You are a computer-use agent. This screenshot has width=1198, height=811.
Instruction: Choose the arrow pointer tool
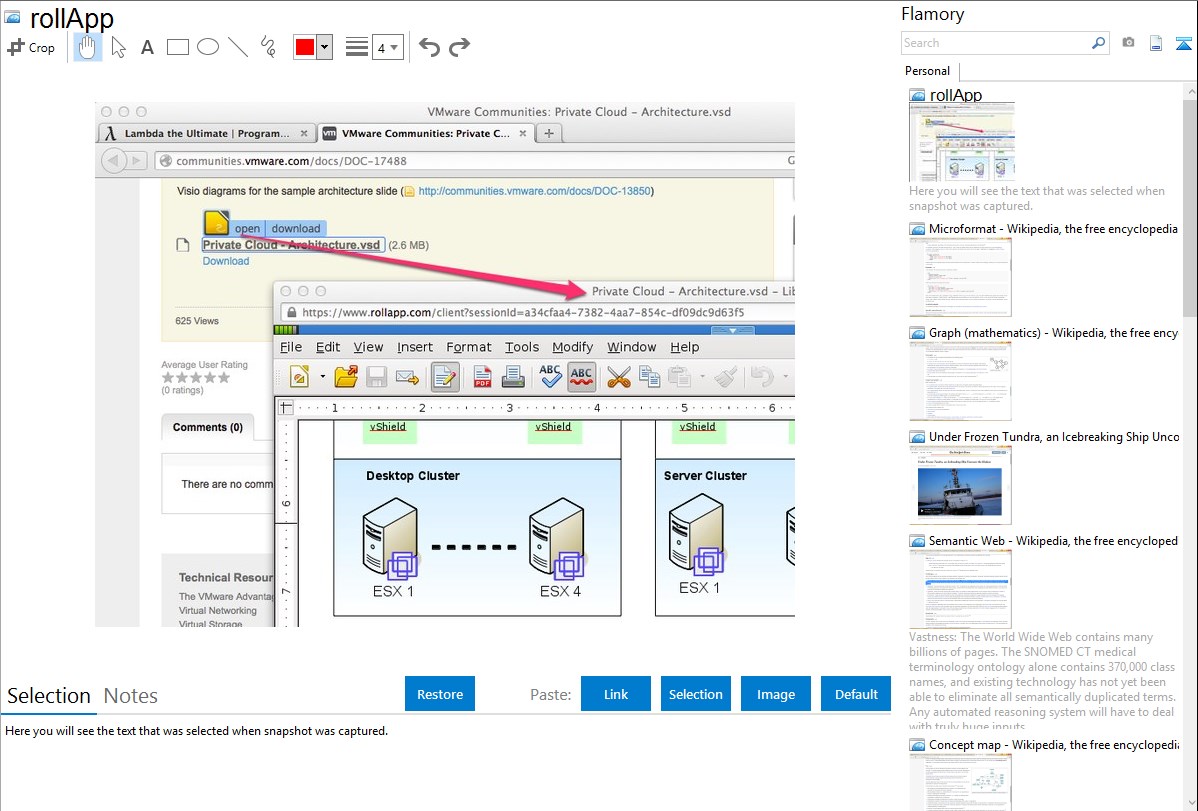click(118, 47)
